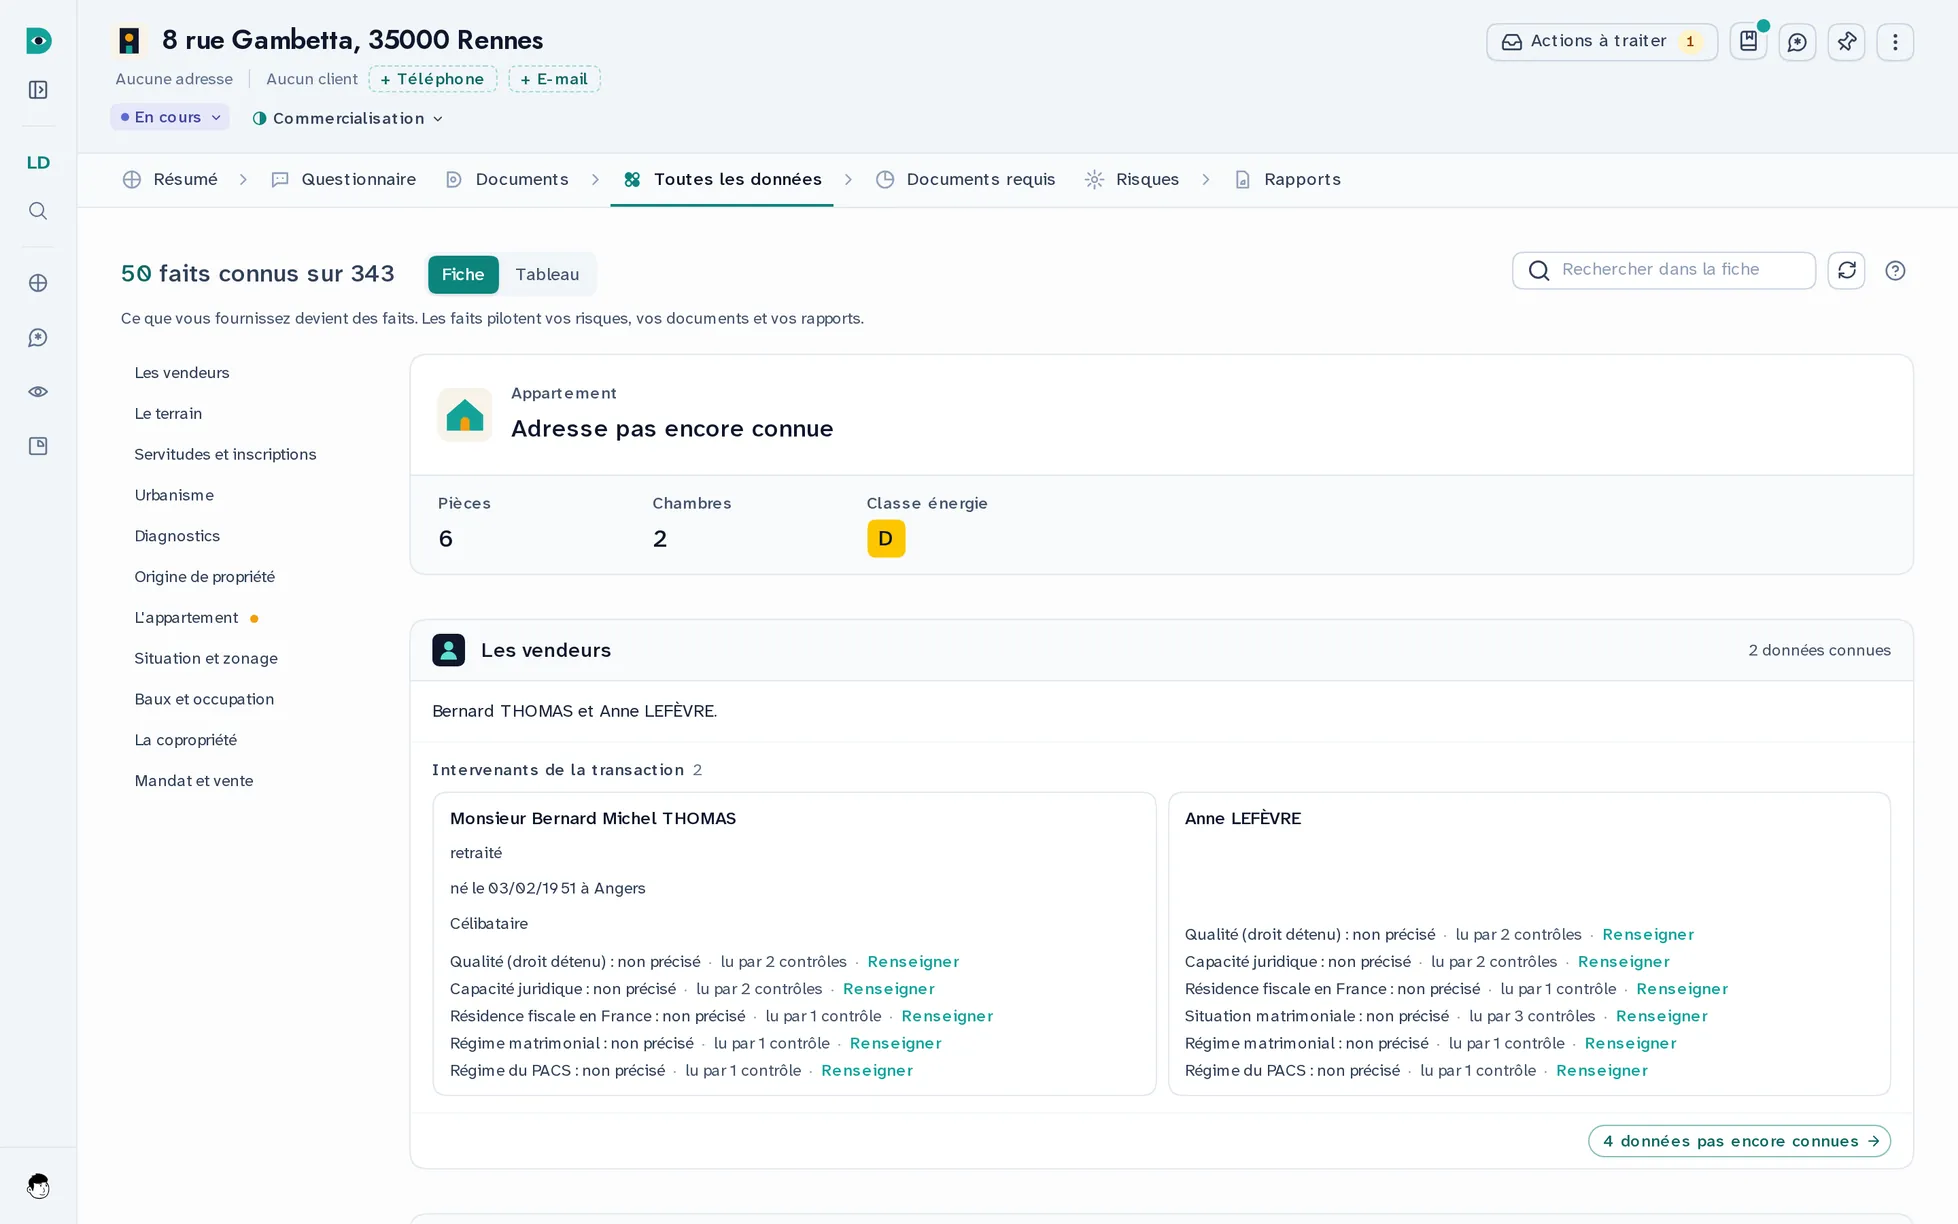Open the Documents requis tab
Screen dimensions: 1958x1224
pos(966,180)
